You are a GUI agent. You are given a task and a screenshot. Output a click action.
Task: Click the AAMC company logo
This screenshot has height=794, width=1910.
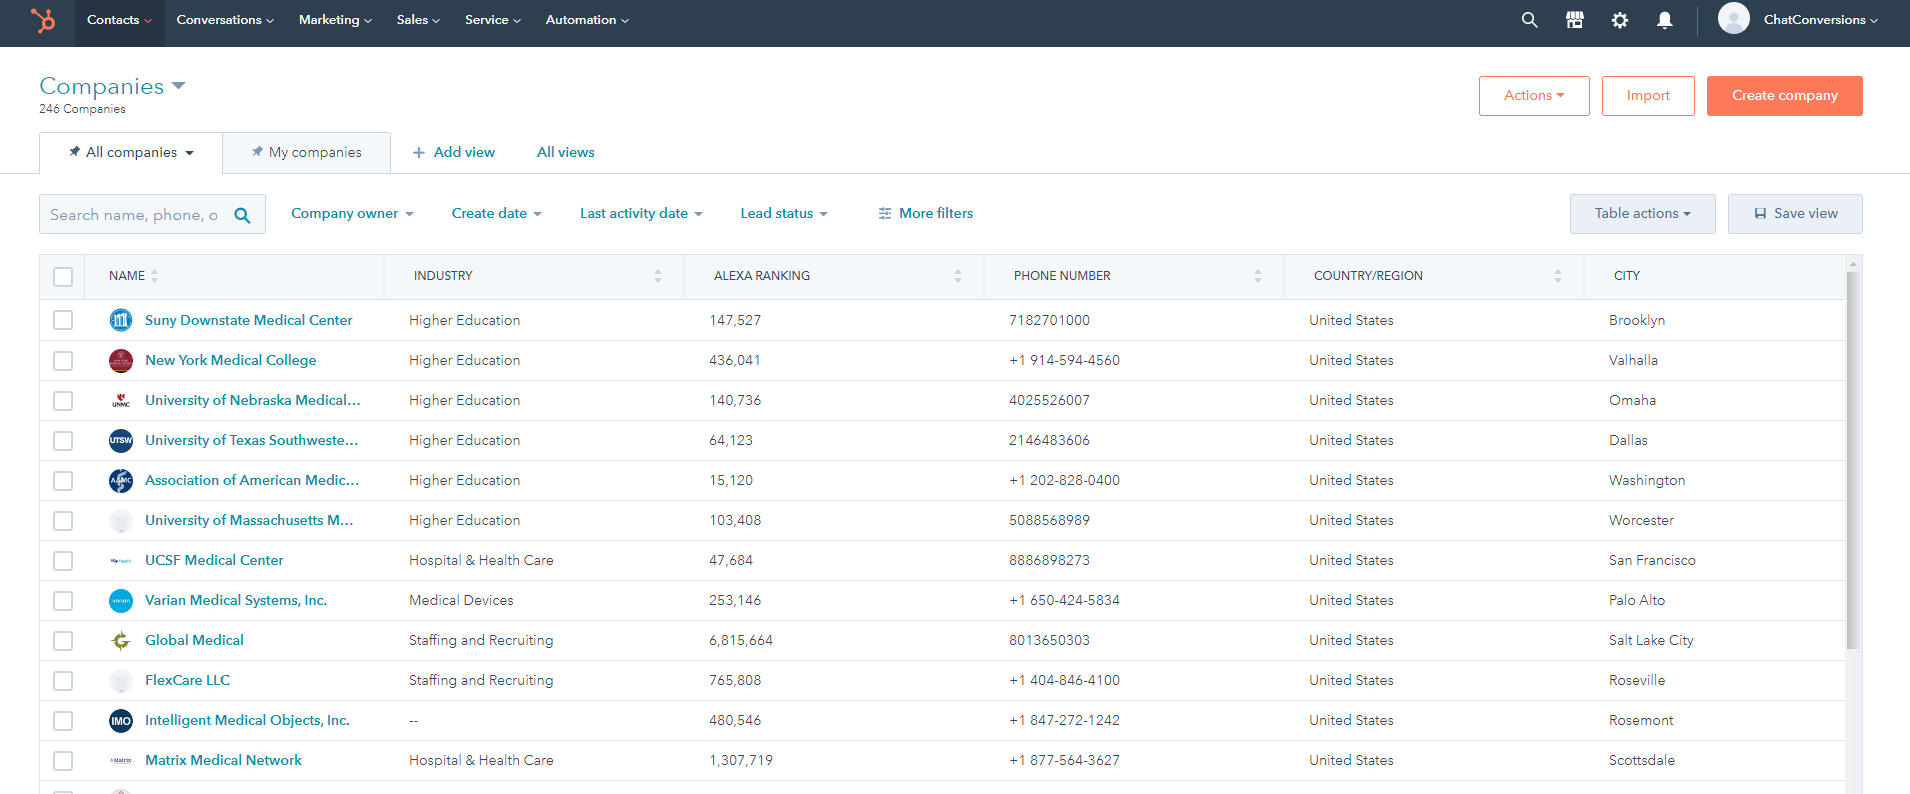click(121, 480)
